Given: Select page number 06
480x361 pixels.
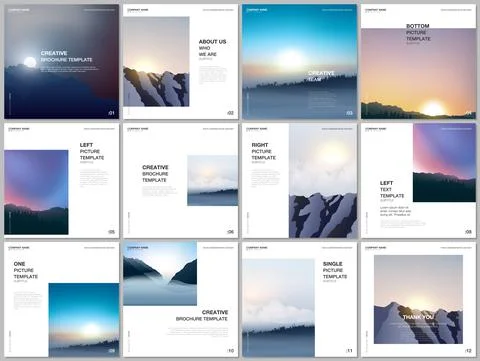Looking at the screenshot, I should coord(230,232).
